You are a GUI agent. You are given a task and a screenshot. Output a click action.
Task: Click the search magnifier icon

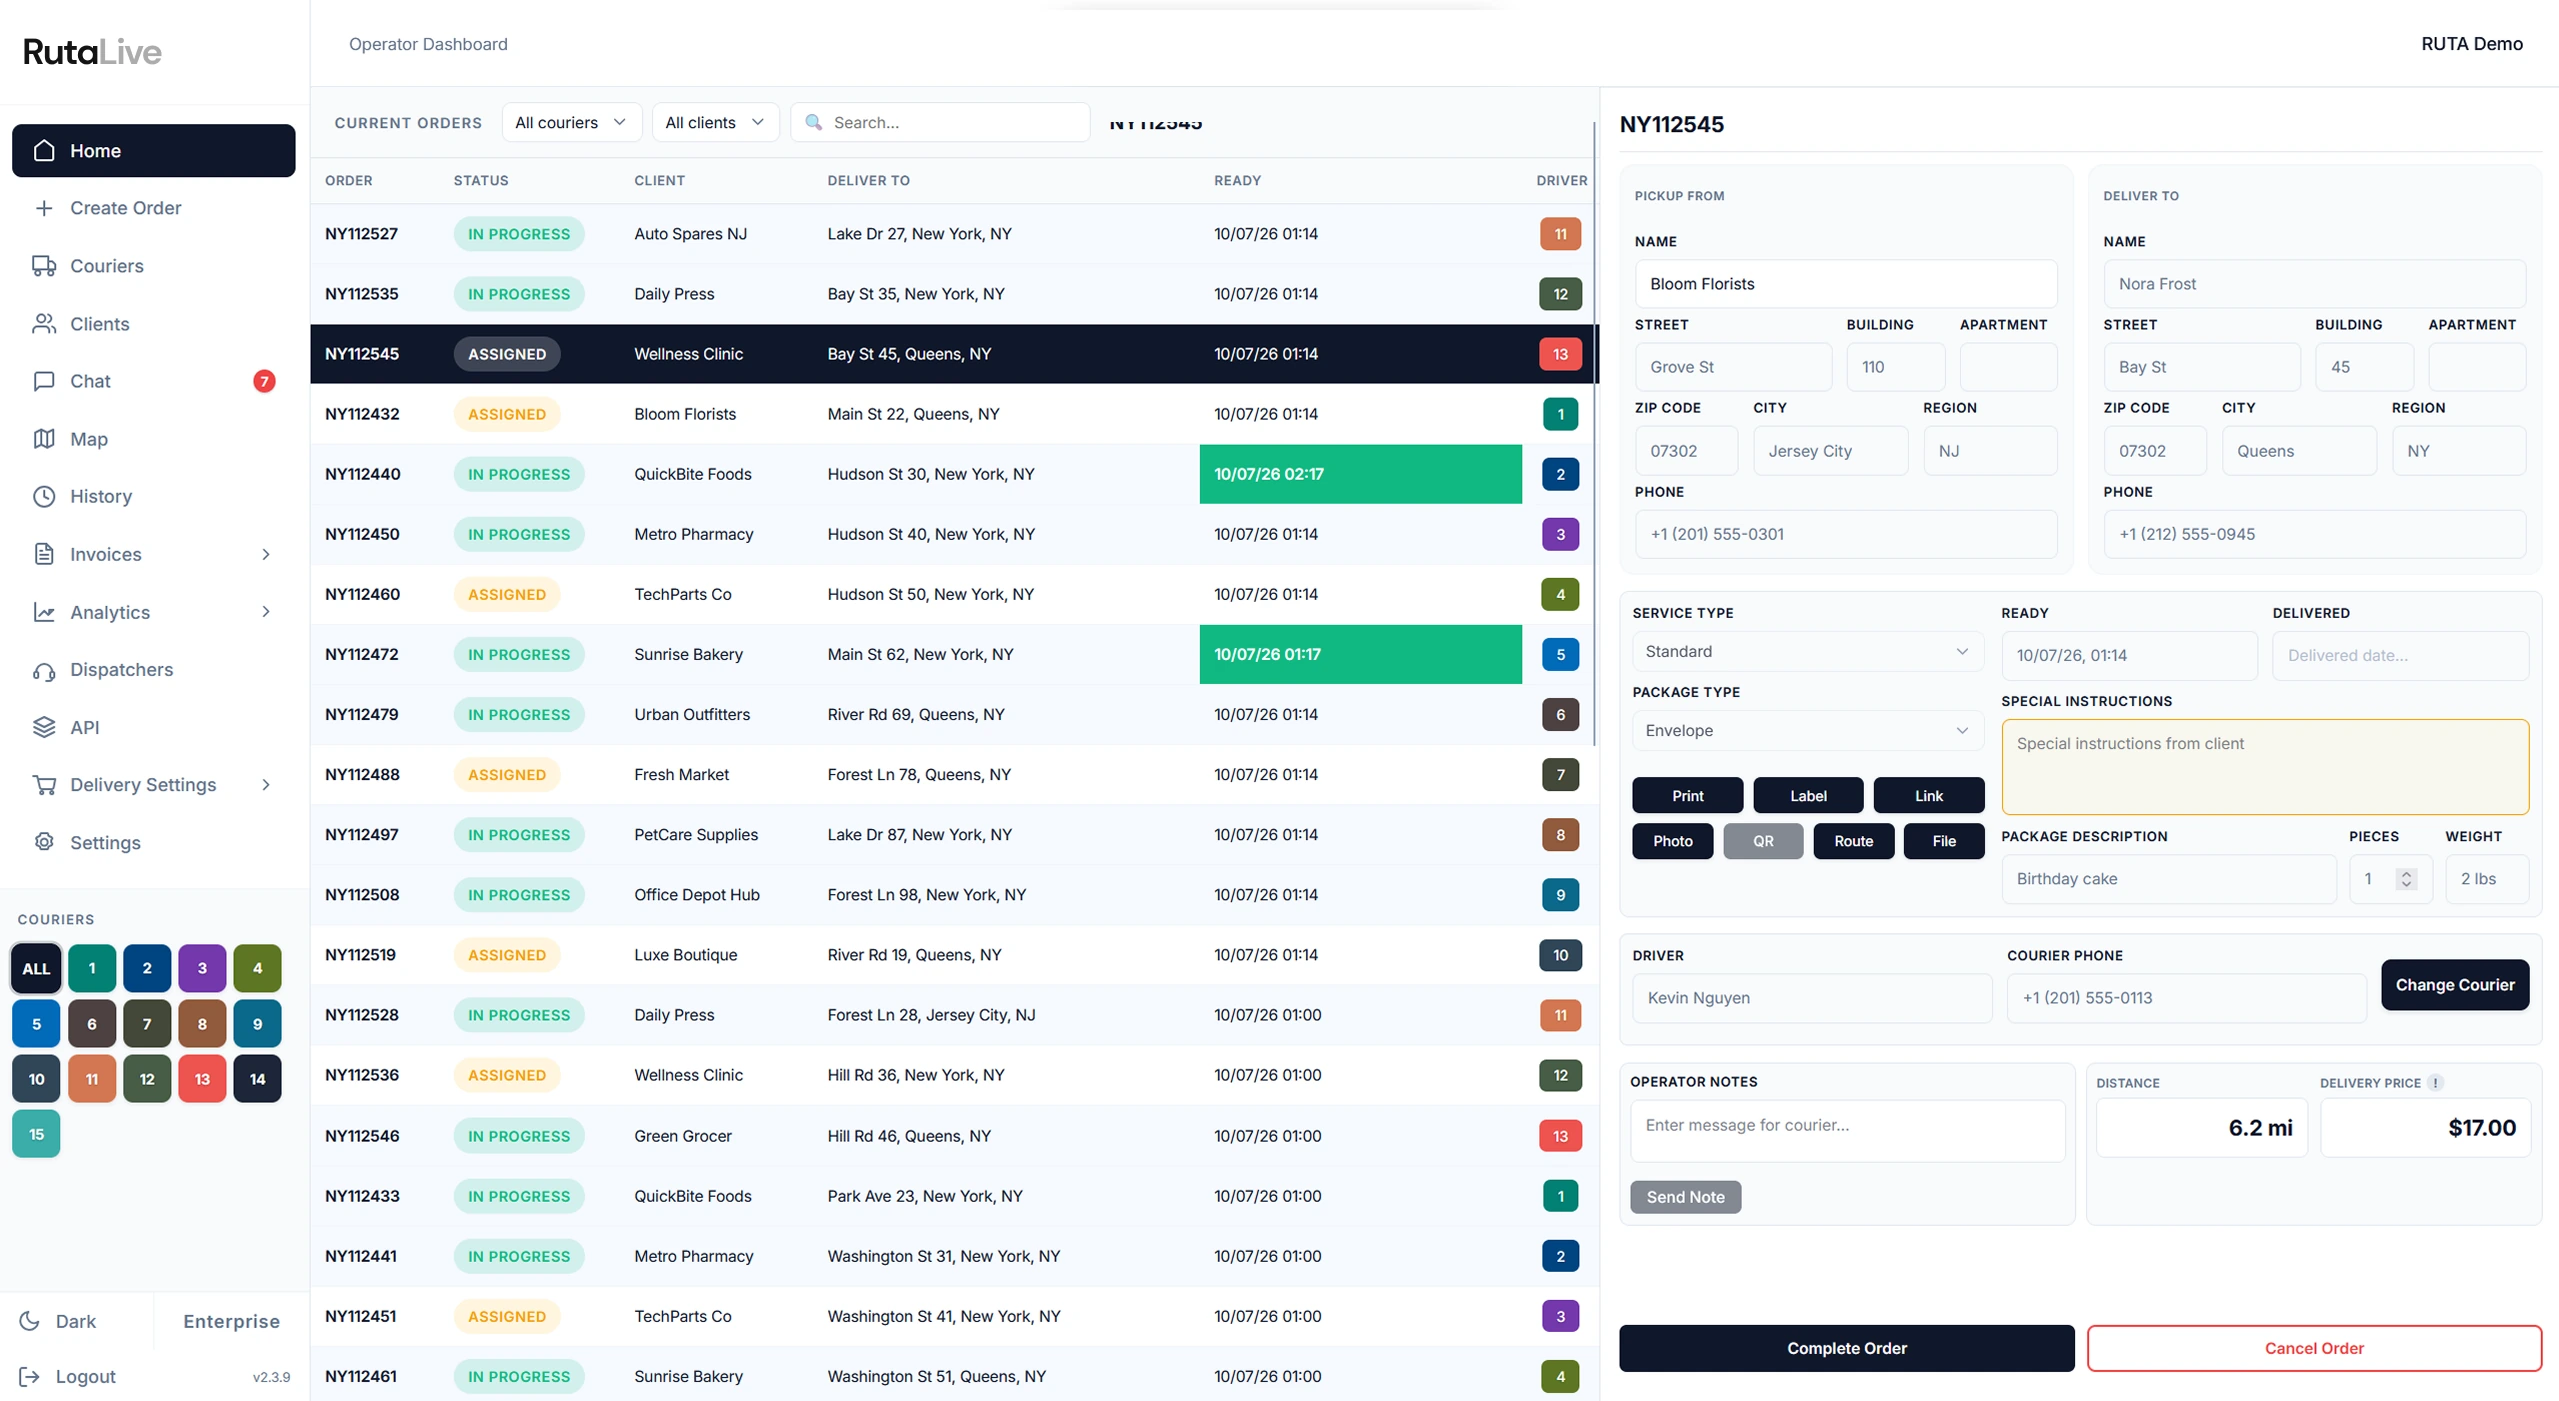(814, 122)
